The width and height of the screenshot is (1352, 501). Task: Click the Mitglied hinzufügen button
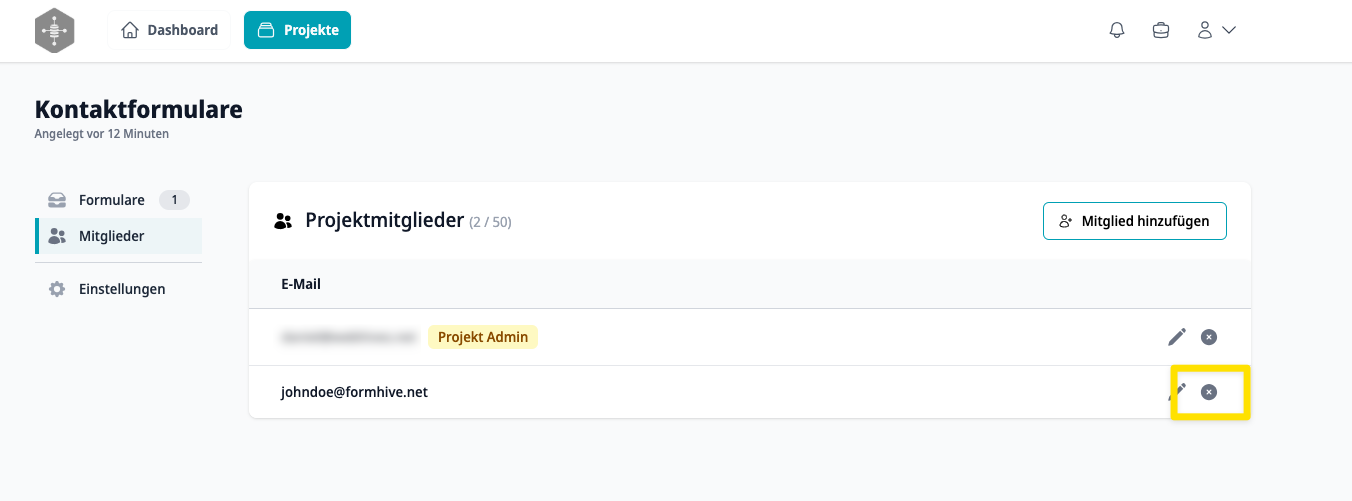[x=1134, y=221]
